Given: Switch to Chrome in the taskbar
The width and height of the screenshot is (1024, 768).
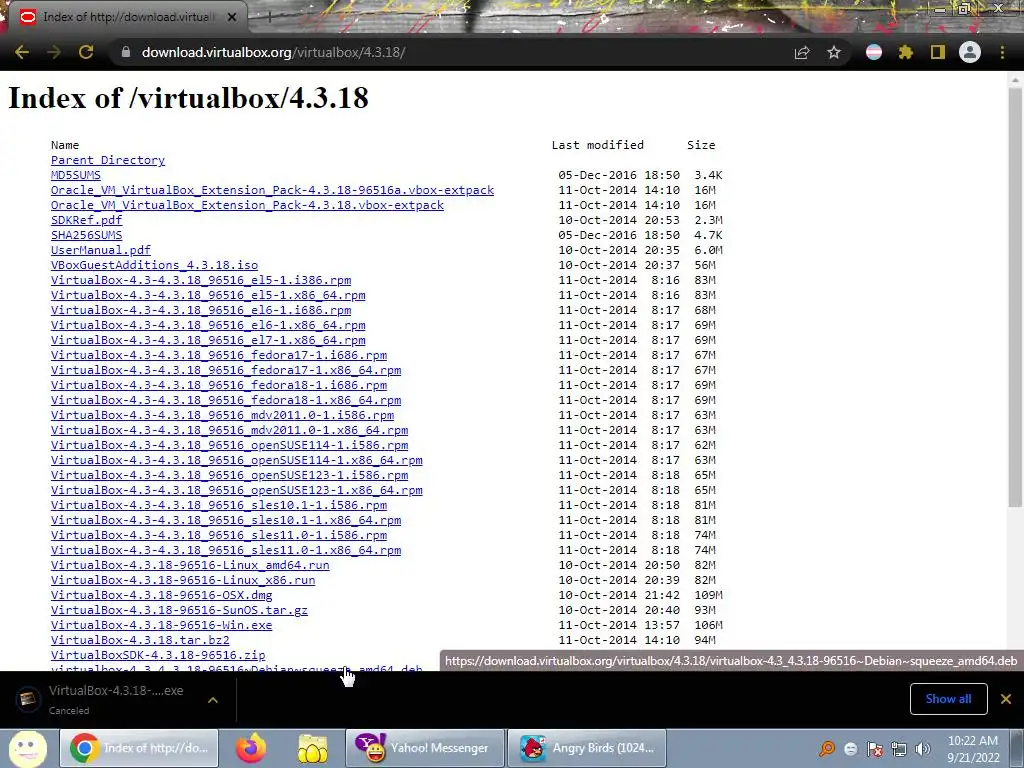Looking at the screenshot, I should 139,748.
